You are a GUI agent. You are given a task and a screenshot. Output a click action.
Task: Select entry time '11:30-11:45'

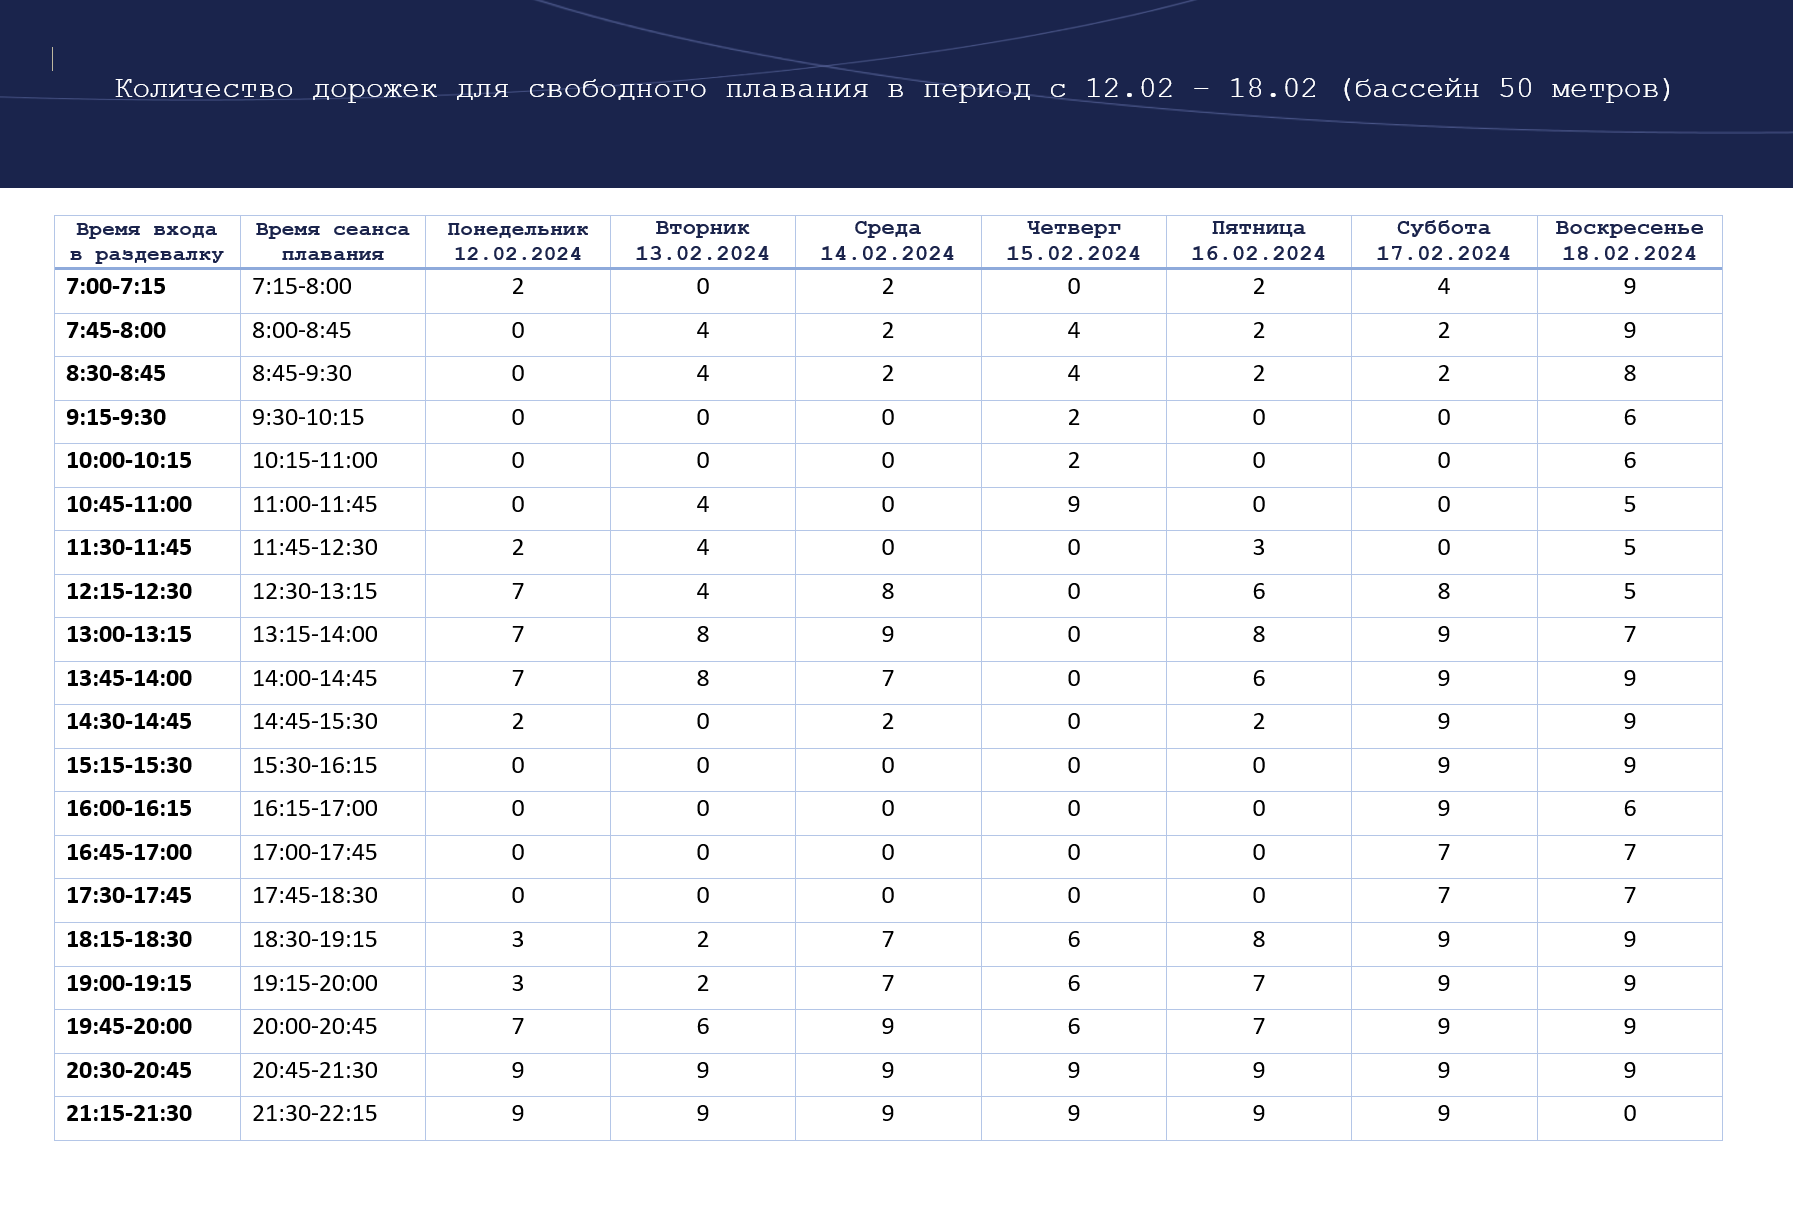click(x=129, y=548)
